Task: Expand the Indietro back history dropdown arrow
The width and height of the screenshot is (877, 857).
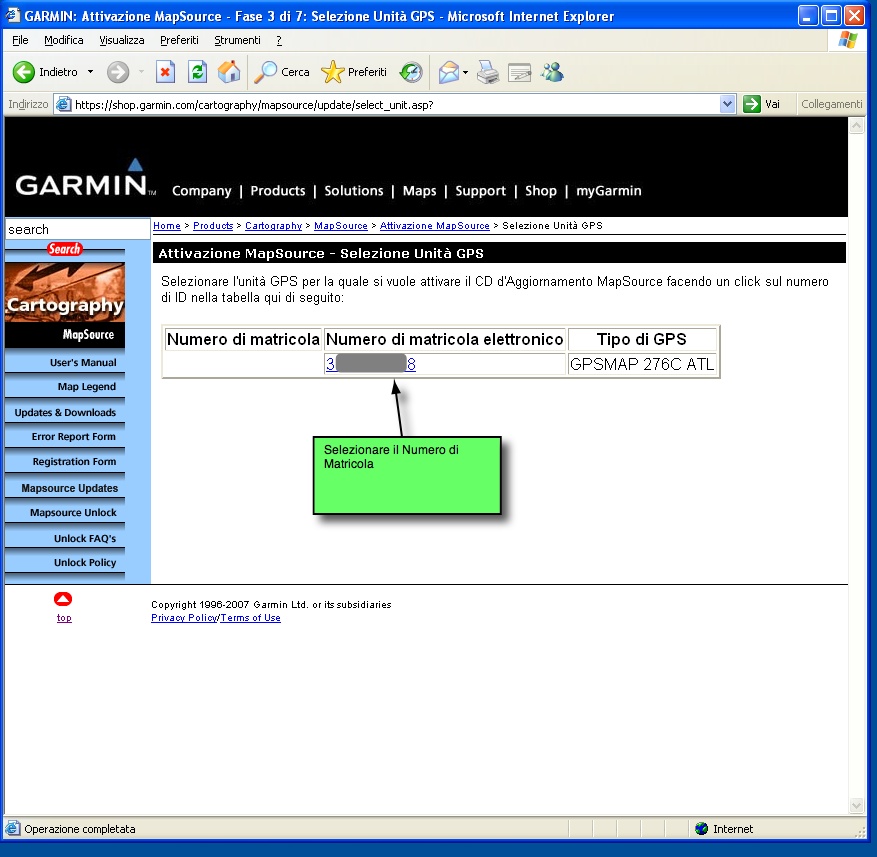Action: pos(90,72)
